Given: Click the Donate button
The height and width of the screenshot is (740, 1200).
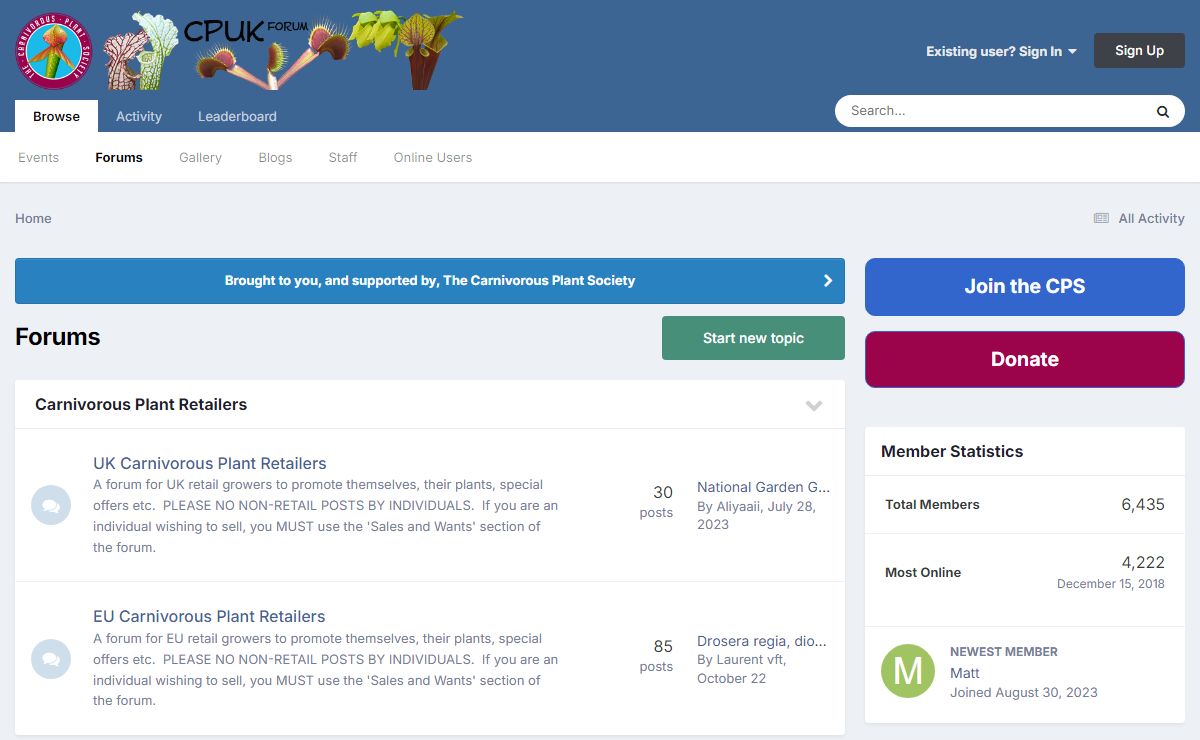Looking at the screenshot, I should point(1025,359).
